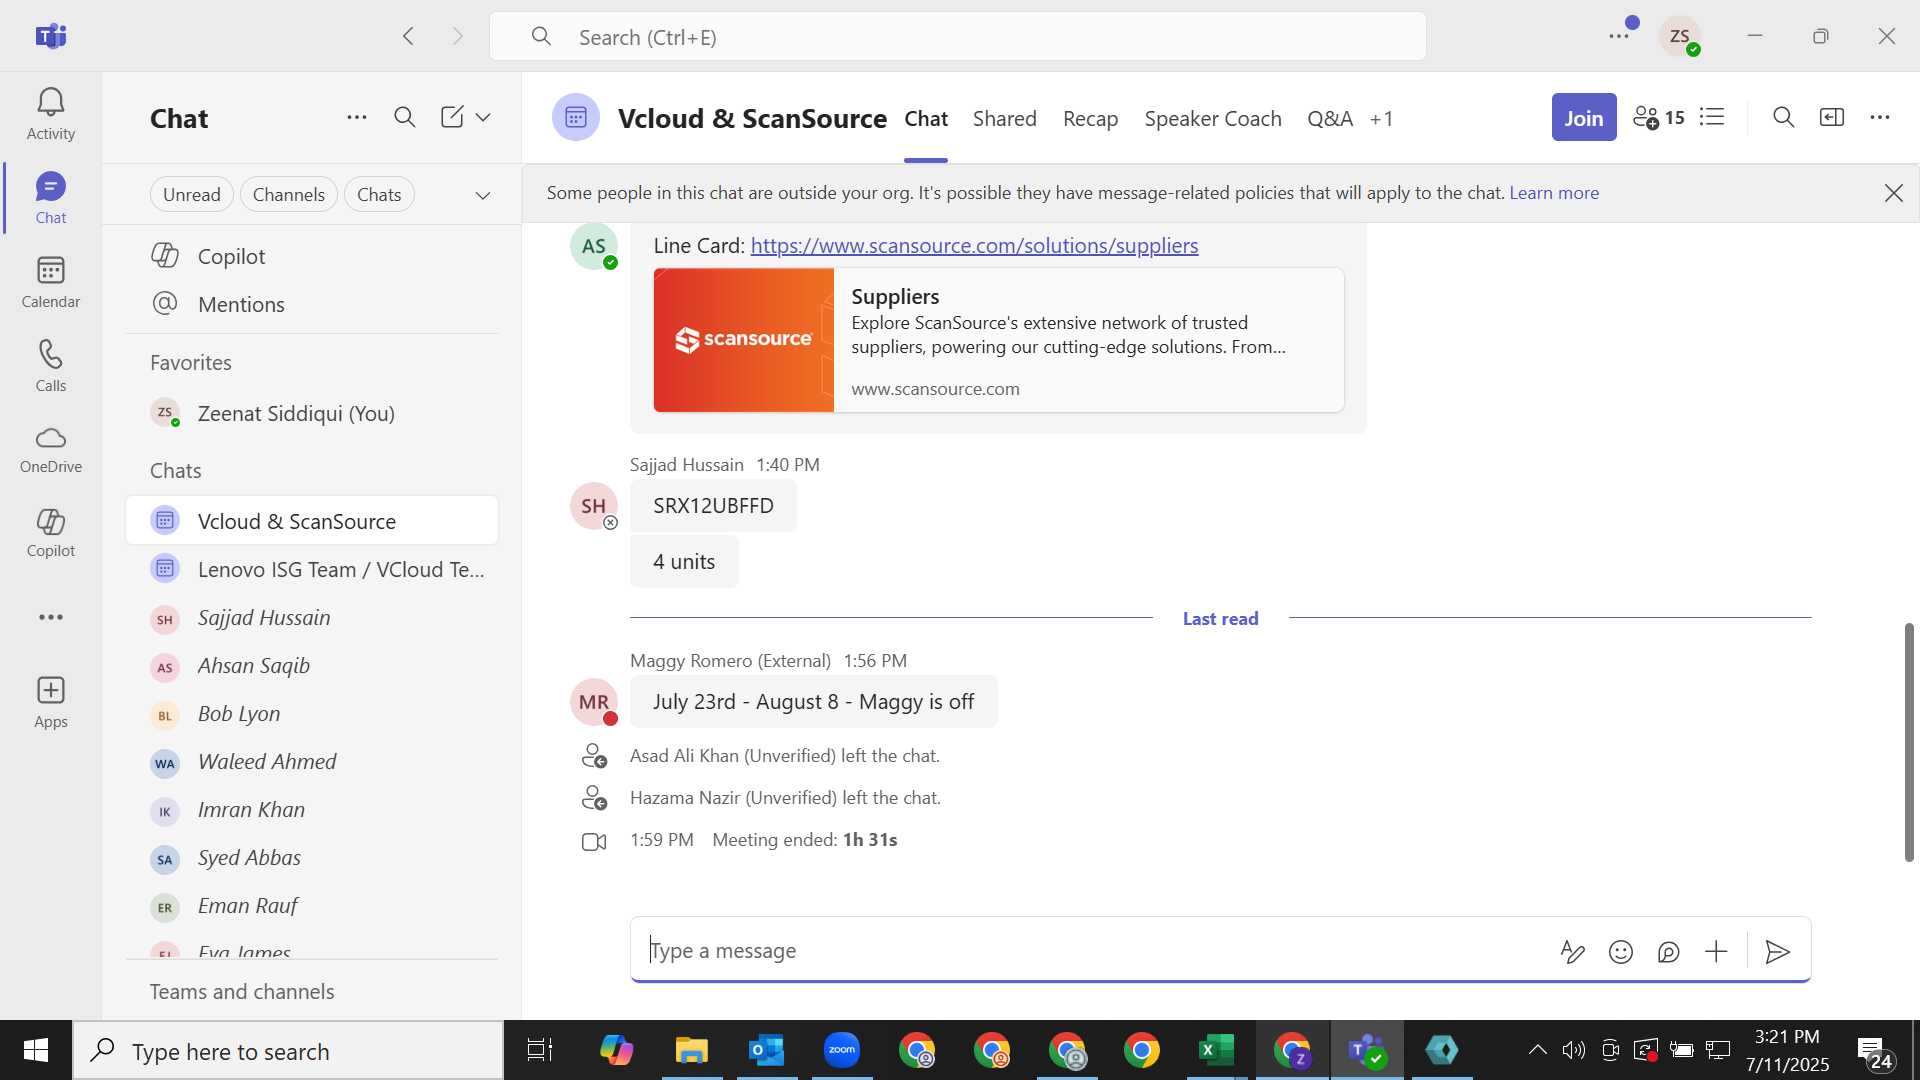Collapse the Favorites section
Screen dimensions: 1920x1080
[191, 363]
